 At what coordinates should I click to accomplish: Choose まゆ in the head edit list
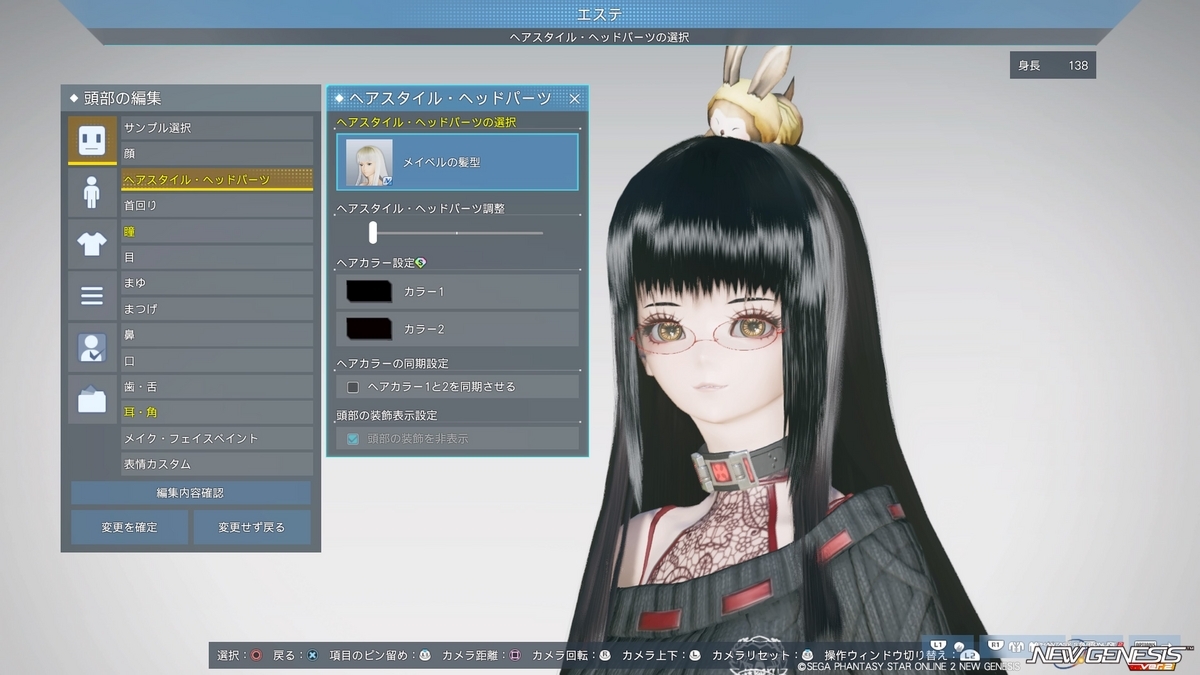pyautogui.click(x=218, y=284)
